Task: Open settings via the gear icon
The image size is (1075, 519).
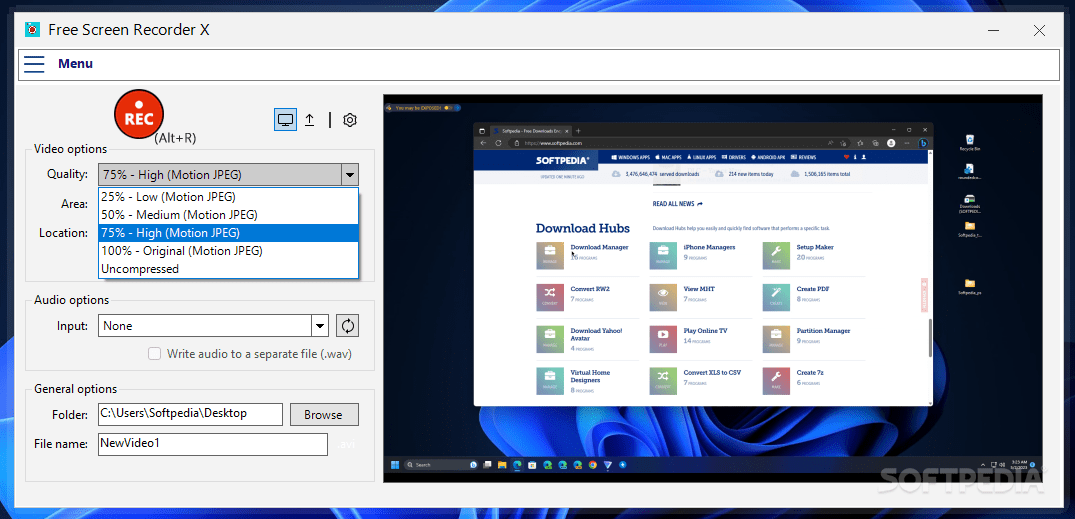Action: click(350, 120)
